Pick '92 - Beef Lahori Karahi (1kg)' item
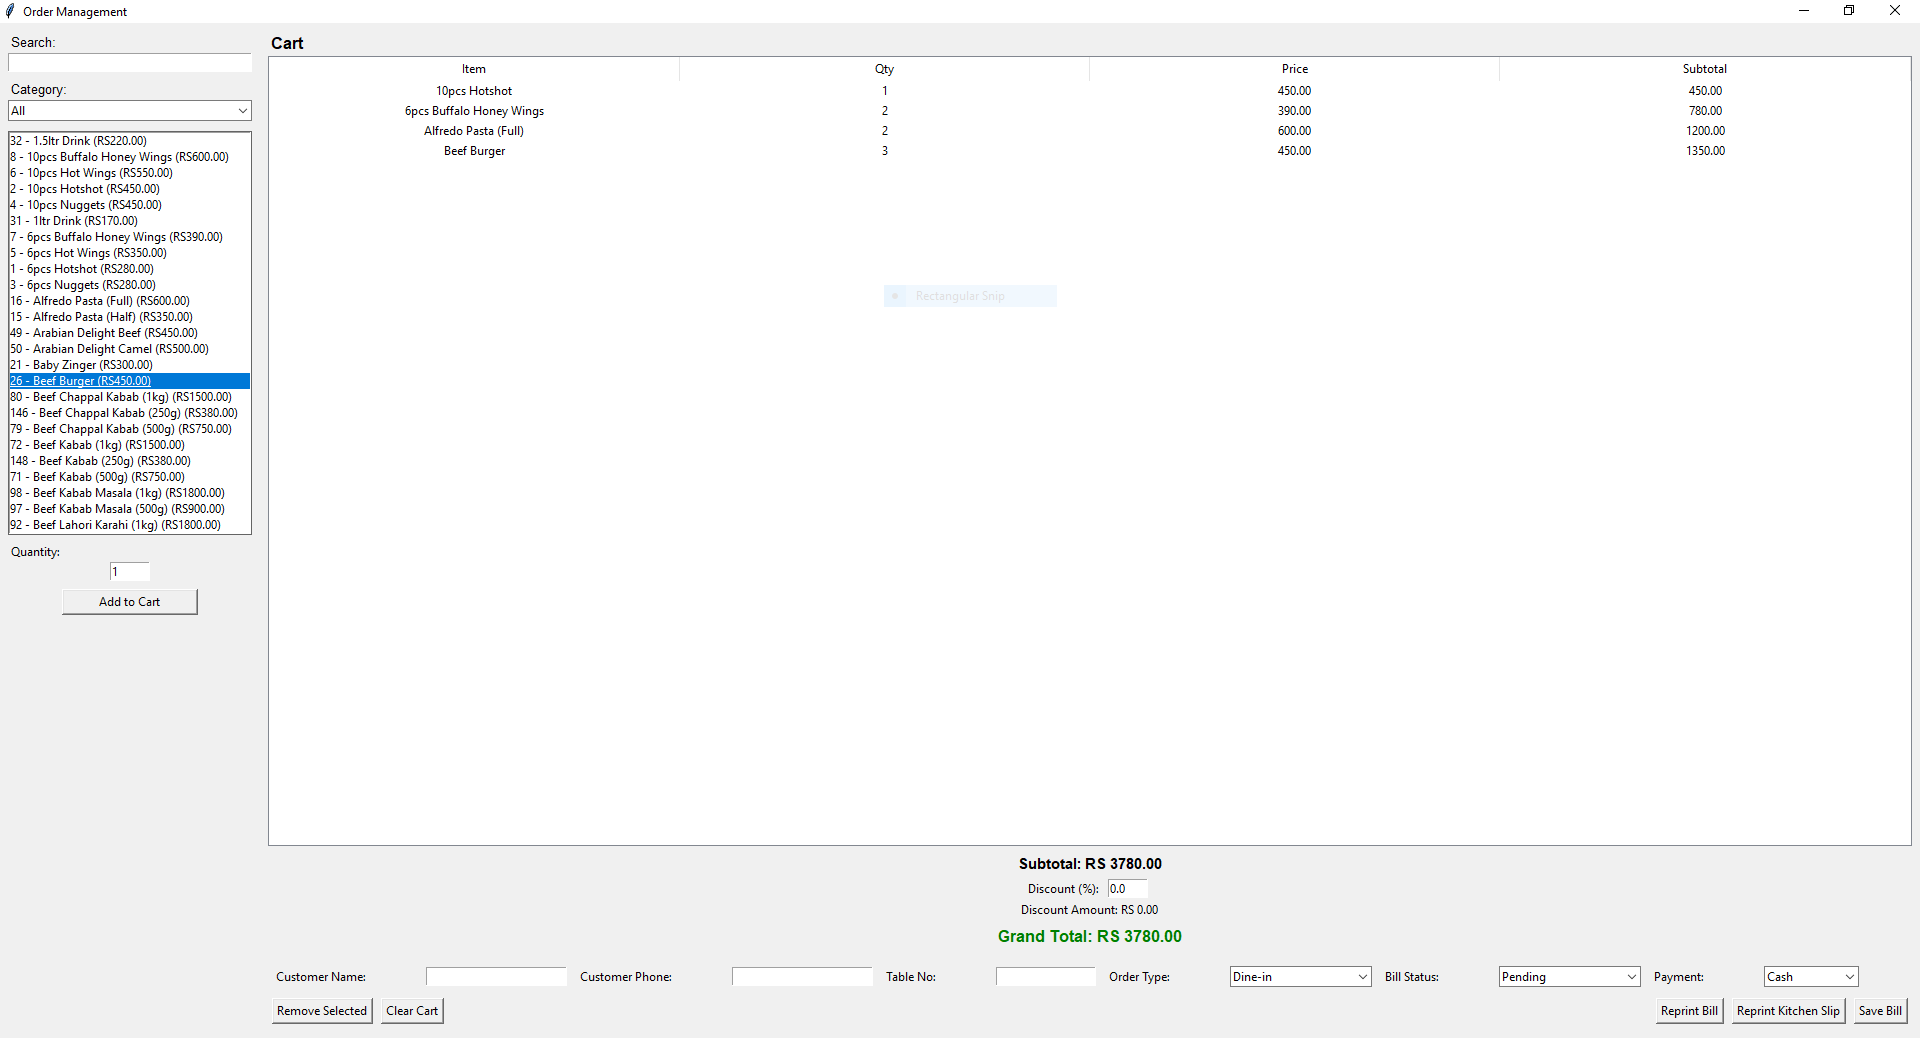Viewport: 1920px width, 1038px height. (x=130, y=525)
